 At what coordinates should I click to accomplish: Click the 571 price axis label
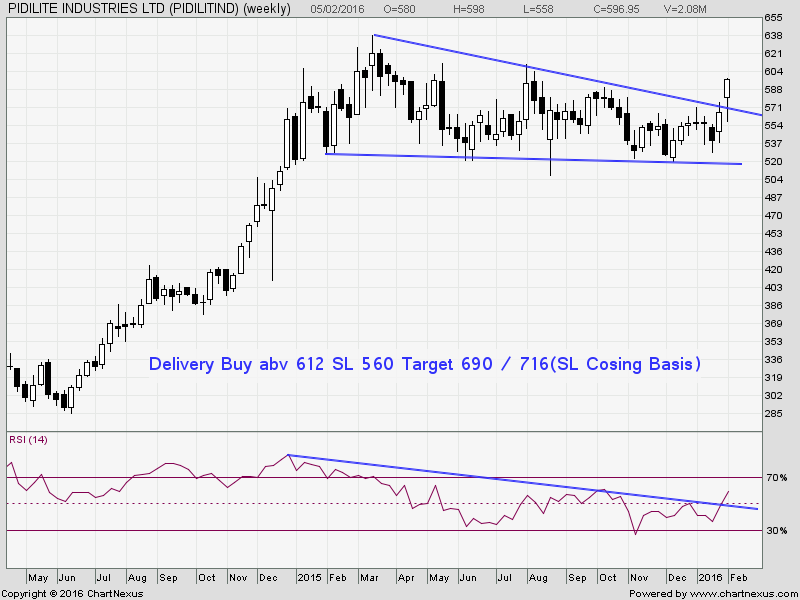(773, 108)
